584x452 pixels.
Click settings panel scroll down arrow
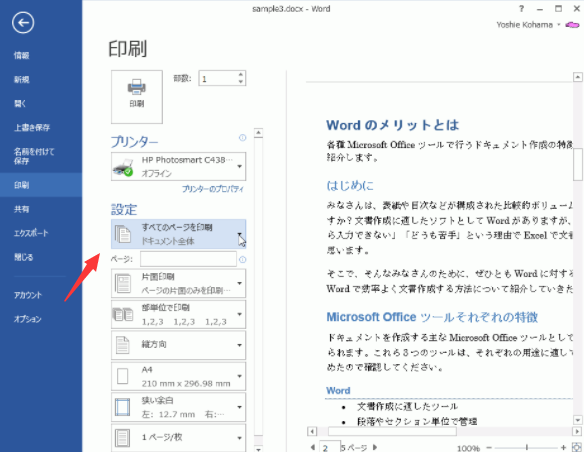coord(258,449)
